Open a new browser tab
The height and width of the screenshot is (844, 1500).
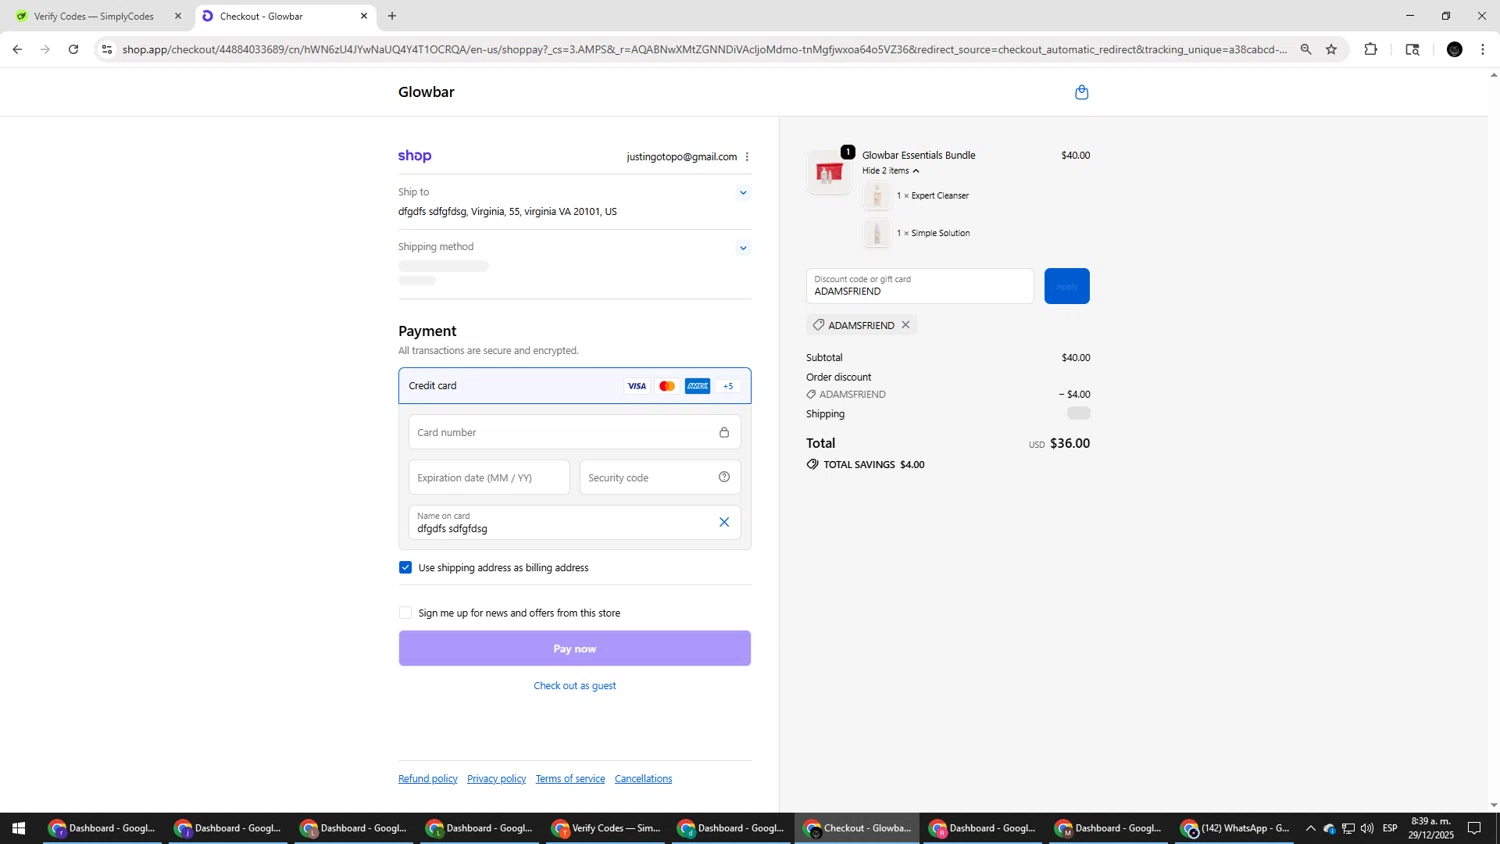coord(392,16)
